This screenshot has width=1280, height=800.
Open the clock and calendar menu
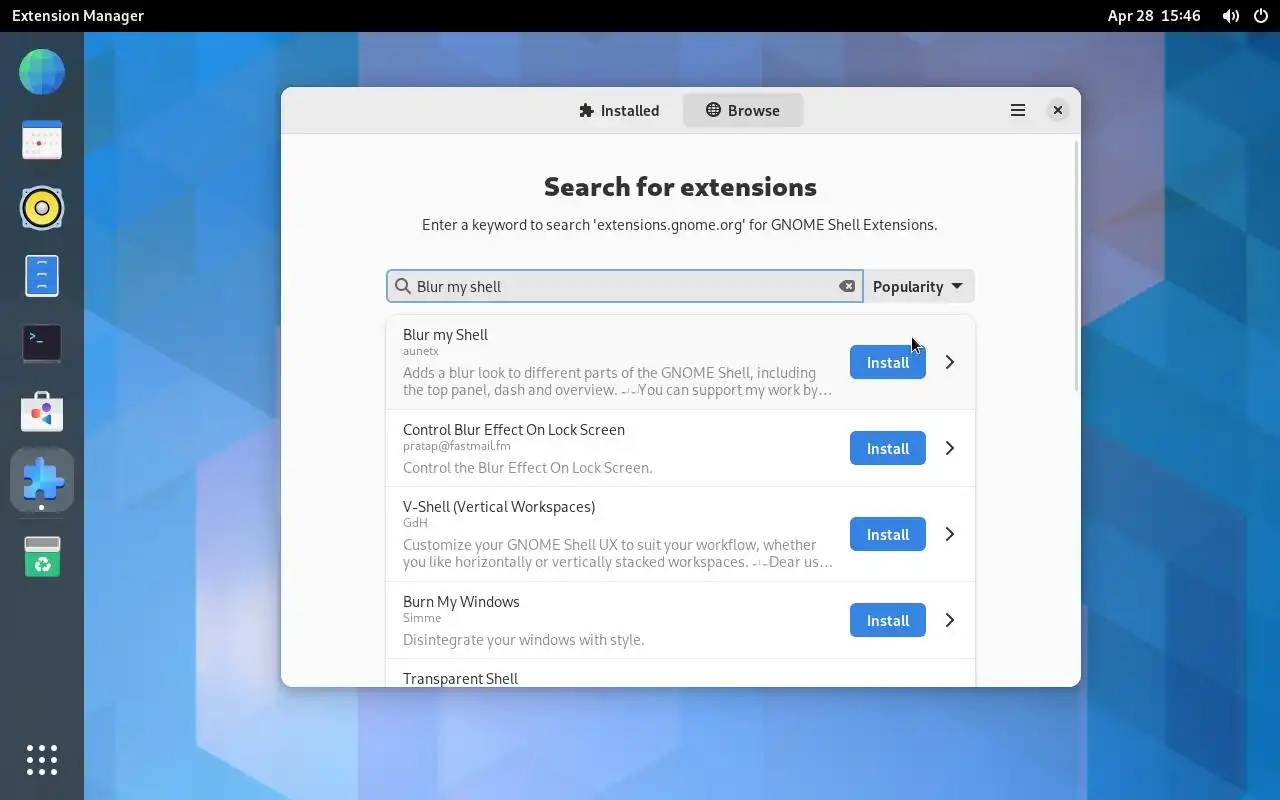click(1154, 16)
